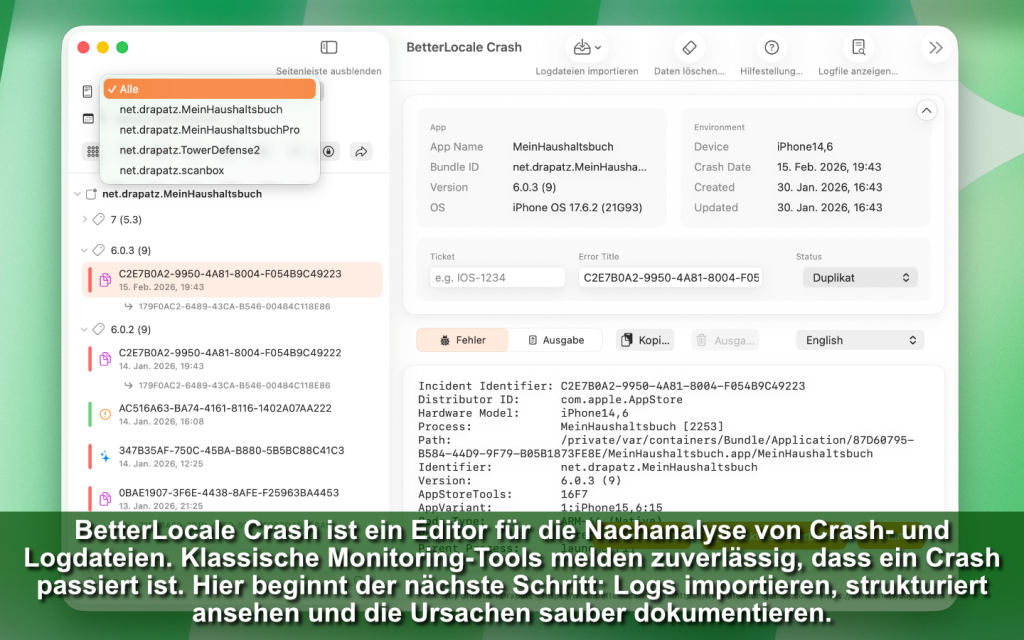1024x640 pixels.
Task: Collapse the details panel with chevron-up button
Action: tap(926, 111)
